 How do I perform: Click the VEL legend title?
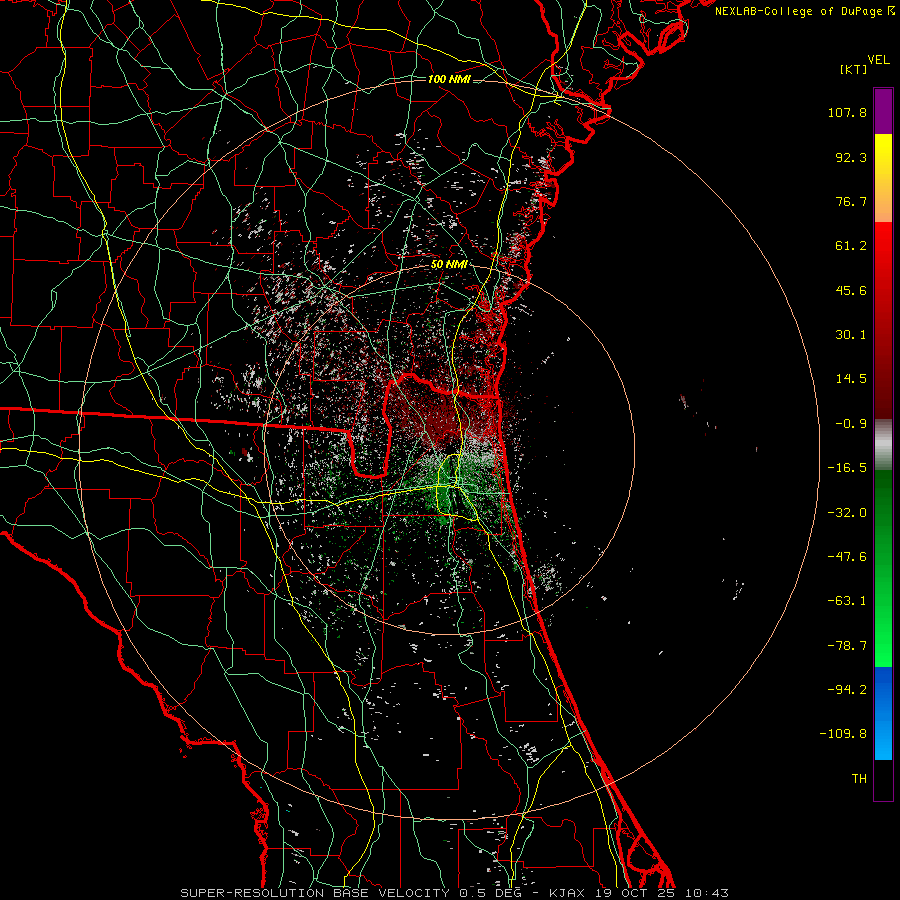coord(878,60)
